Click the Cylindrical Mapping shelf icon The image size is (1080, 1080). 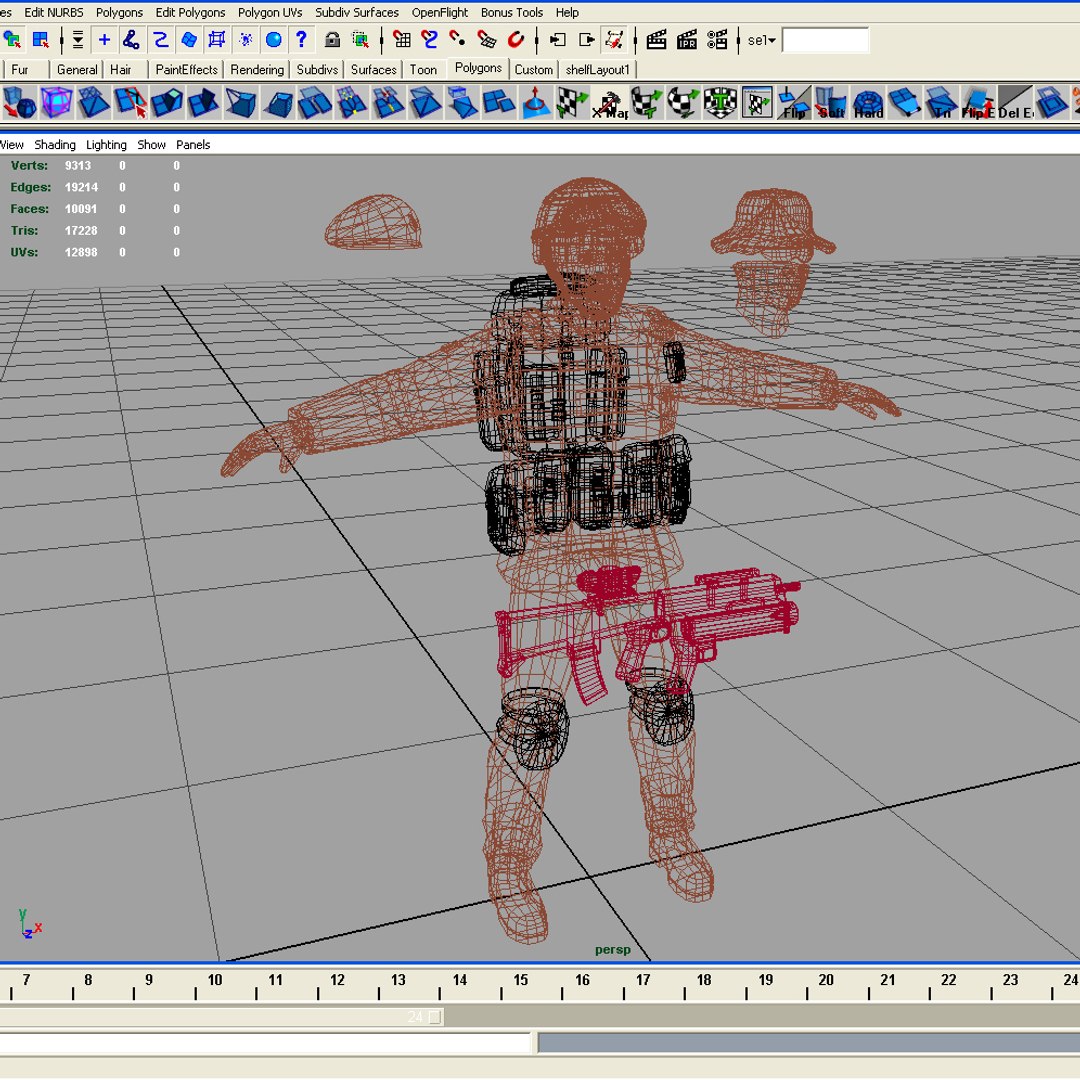click(x=646, y=103)
